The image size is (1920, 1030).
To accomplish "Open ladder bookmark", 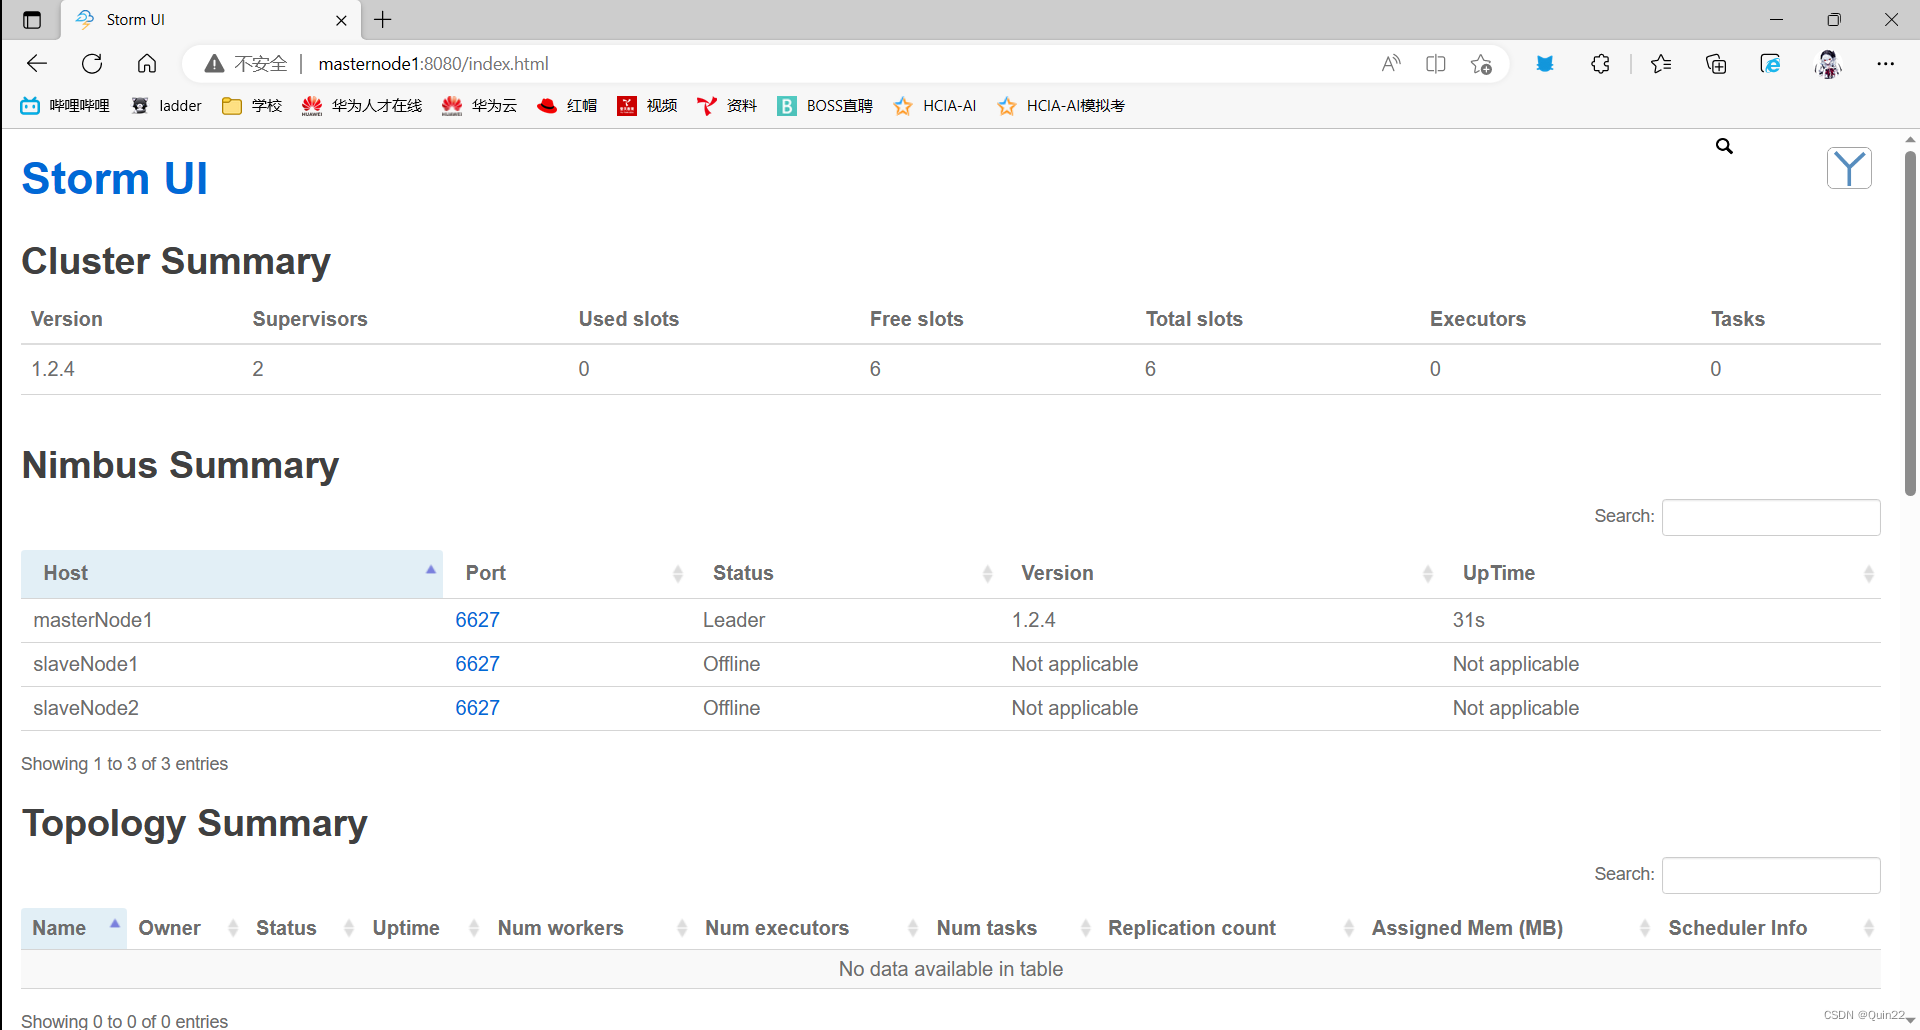I will (166, 106).
